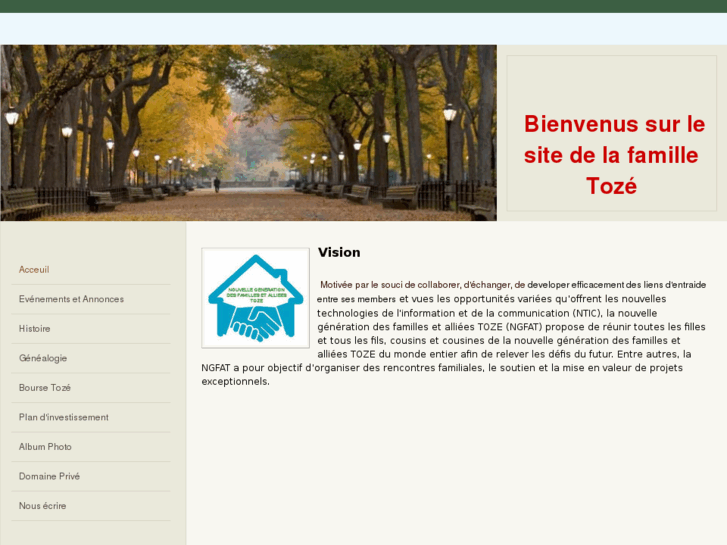
Task: Go to Domaine Privé section
Action: tap(49, 476)
